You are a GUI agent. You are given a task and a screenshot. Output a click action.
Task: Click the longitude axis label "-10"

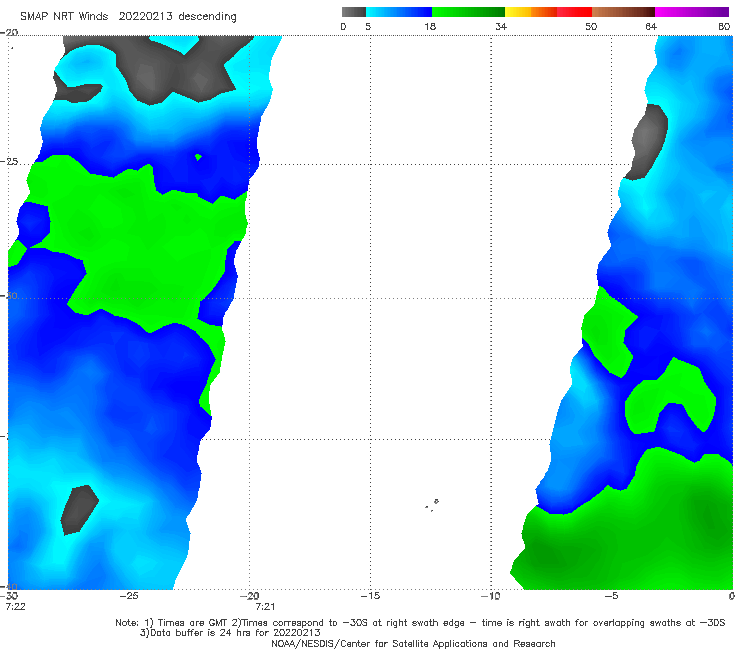click(491, 596)
